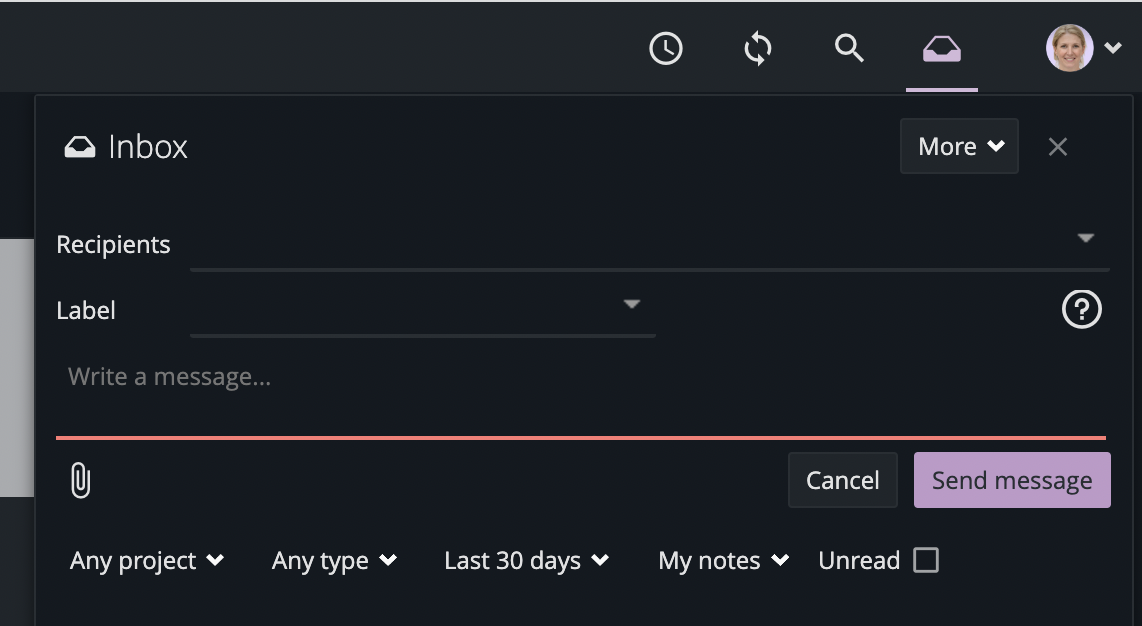Open the More options dropdown

pos(958,146)
